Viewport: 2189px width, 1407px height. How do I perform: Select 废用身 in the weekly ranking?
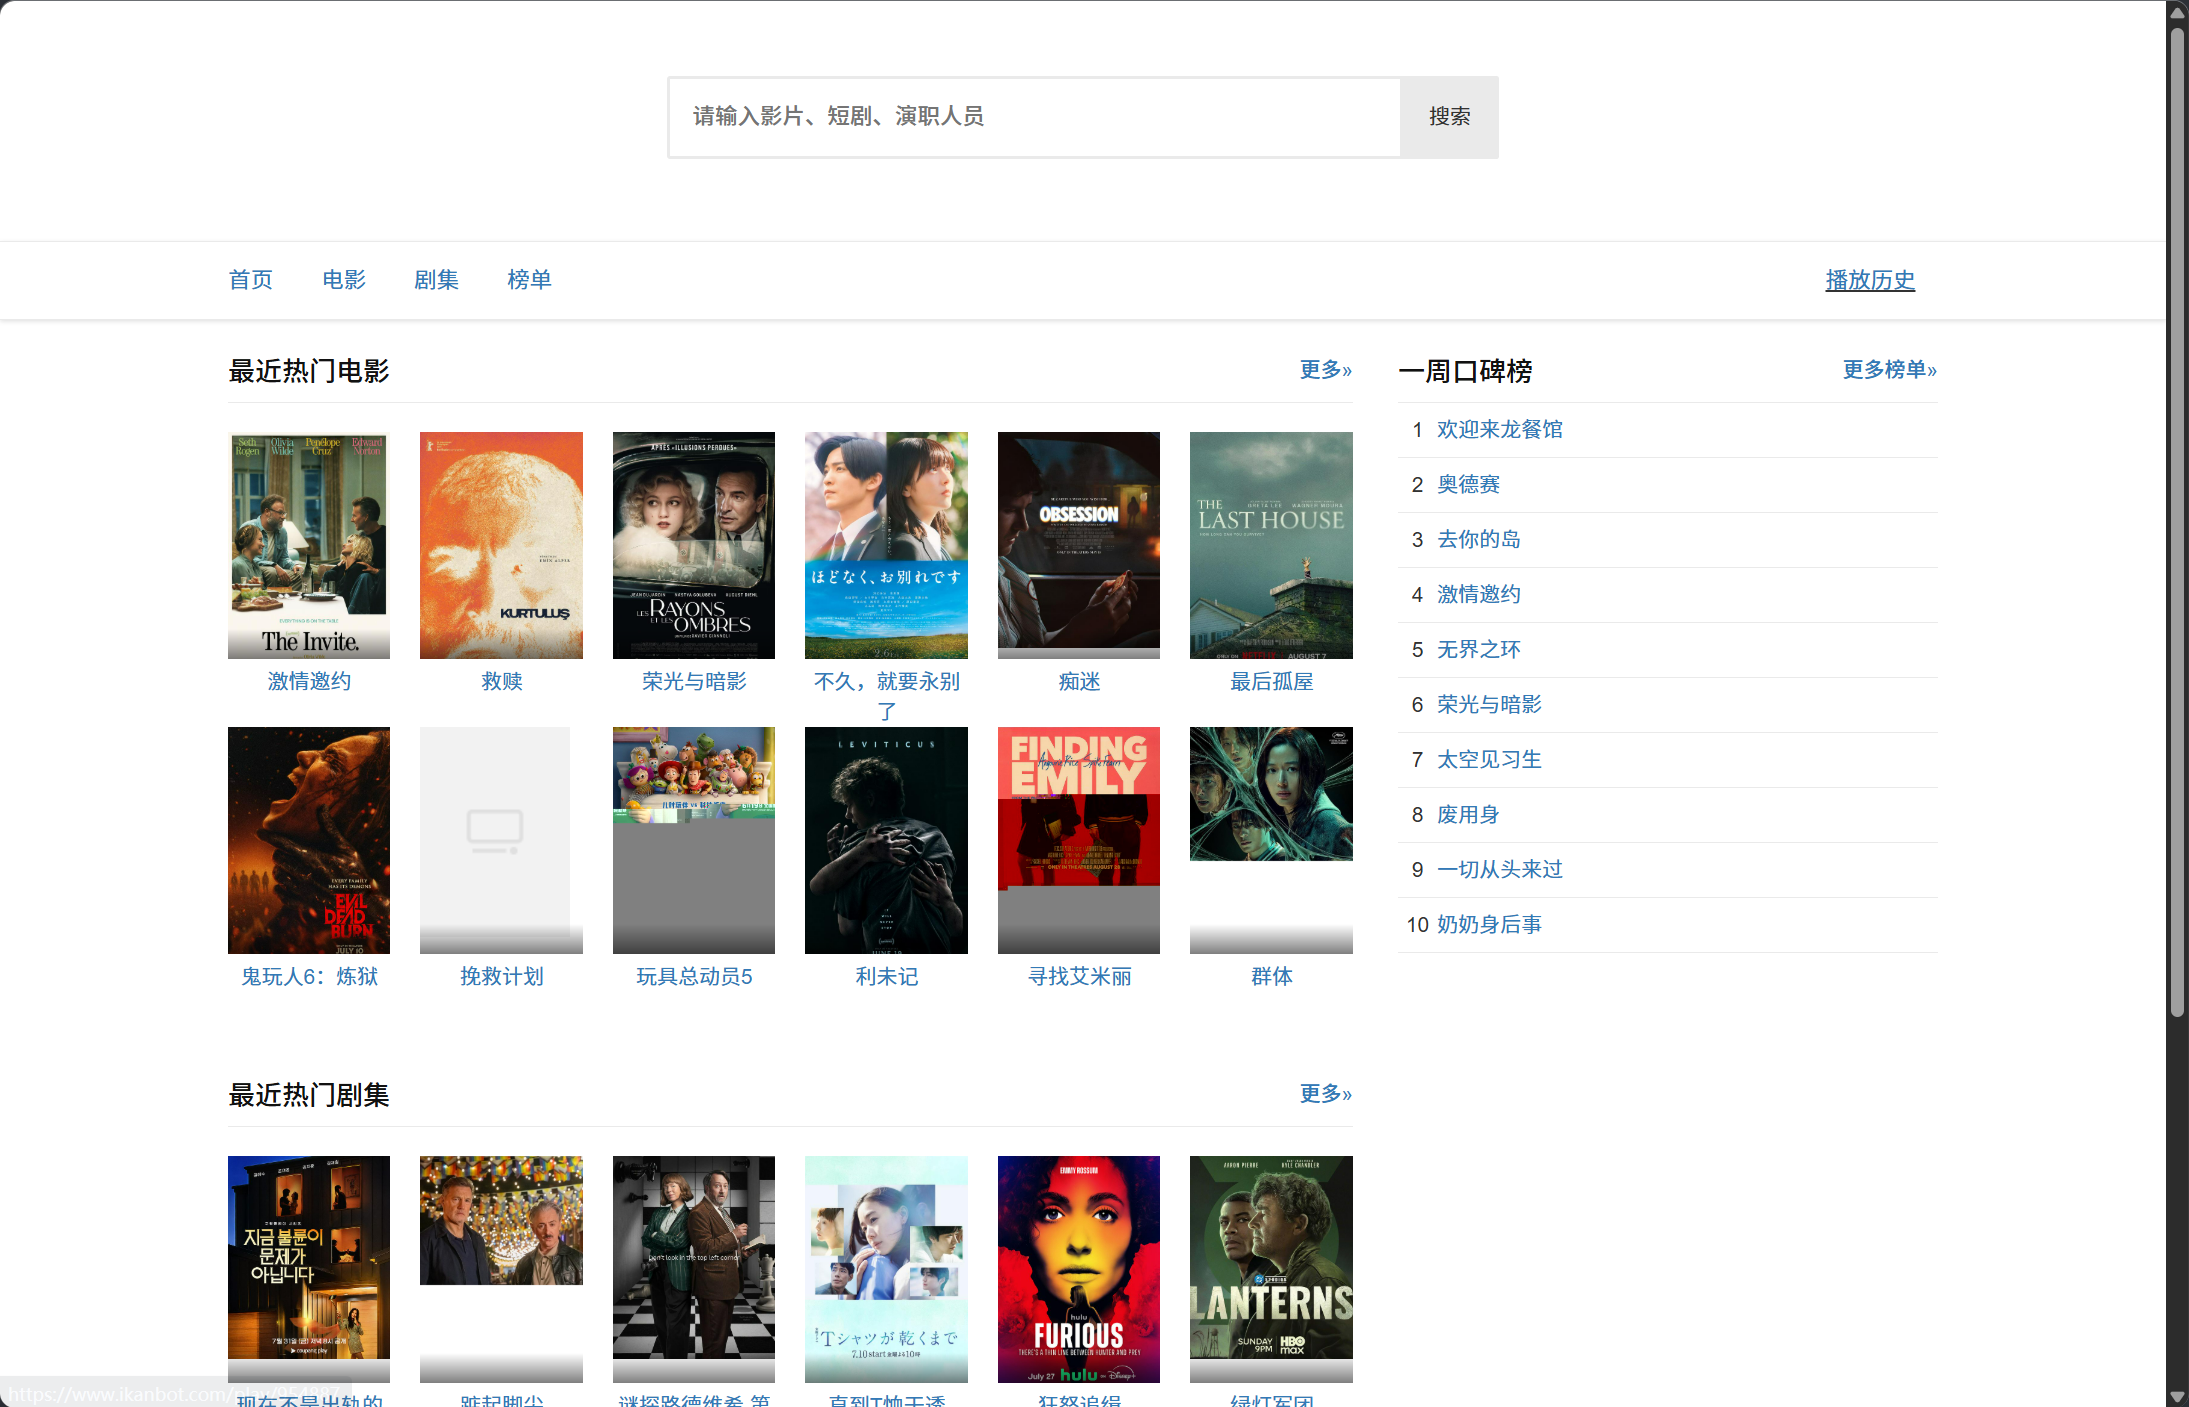1468,815
